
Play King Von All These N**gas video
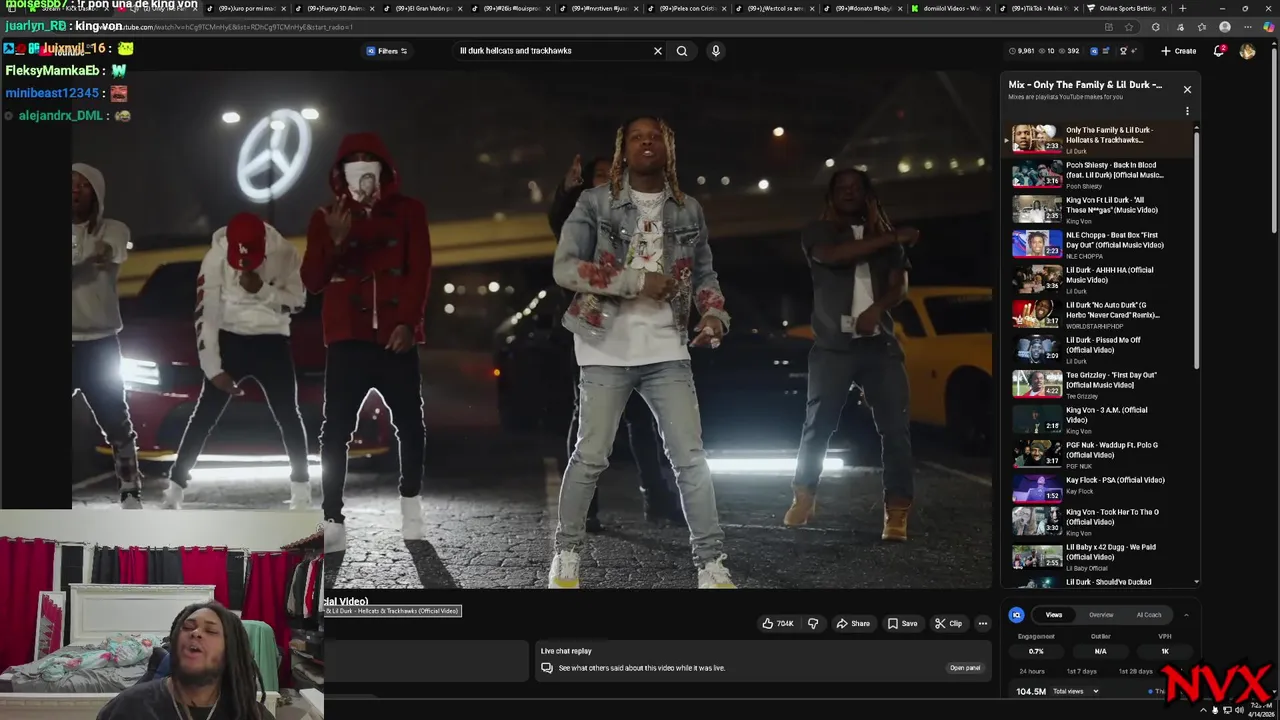1100,210
